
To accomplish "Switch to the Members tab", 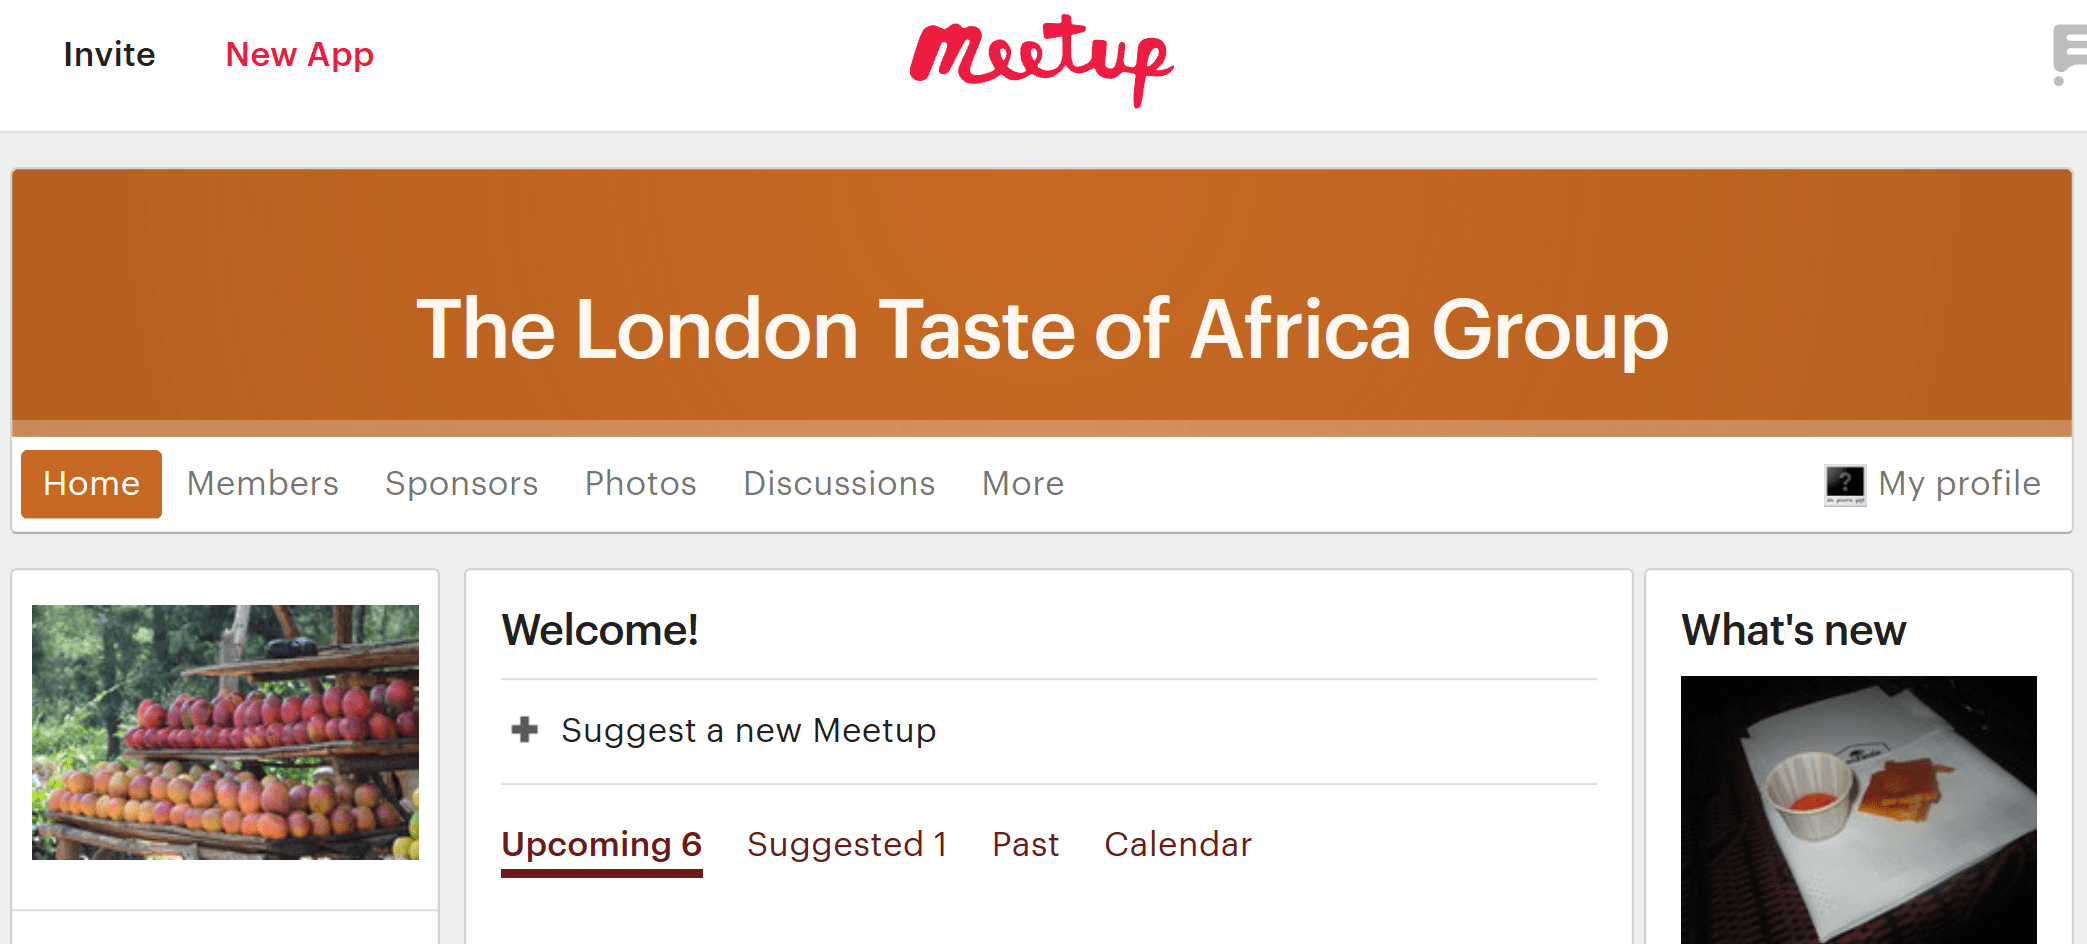I will [x=261, y=484].
